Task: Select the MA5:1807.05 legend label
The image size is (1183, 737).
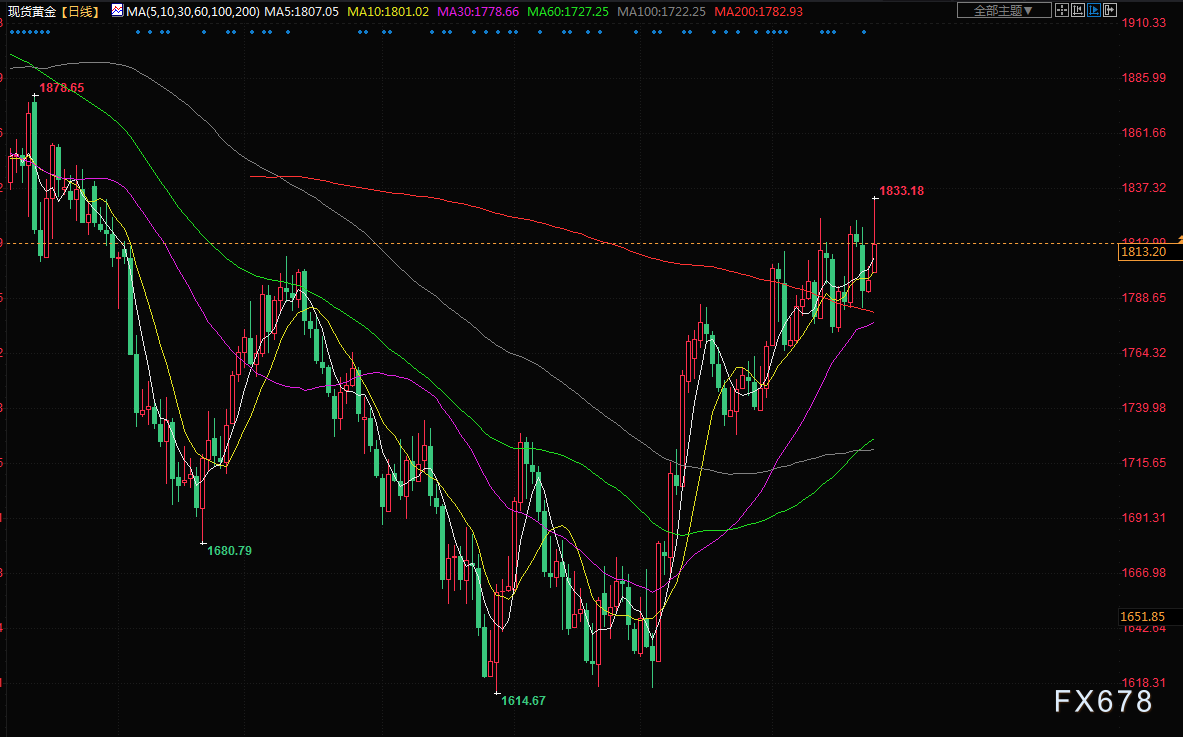Action: (302, 11)
